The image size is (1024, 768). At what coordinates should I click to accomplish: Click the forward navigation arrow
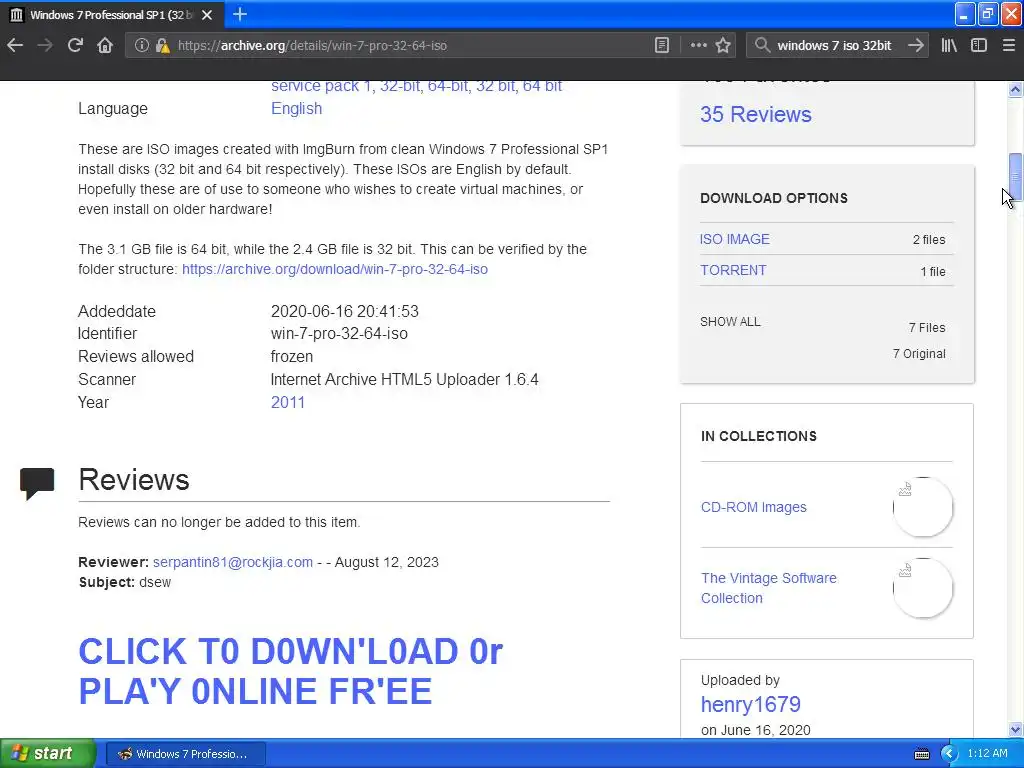point(44,45)
